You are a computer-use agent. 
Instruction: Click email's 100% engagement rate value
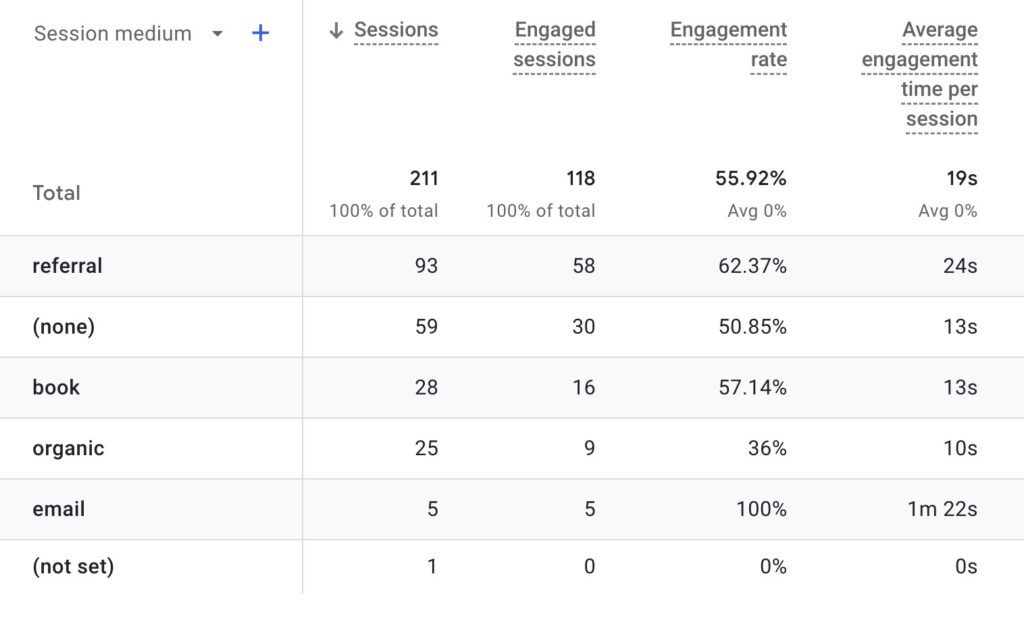point(761,509)
